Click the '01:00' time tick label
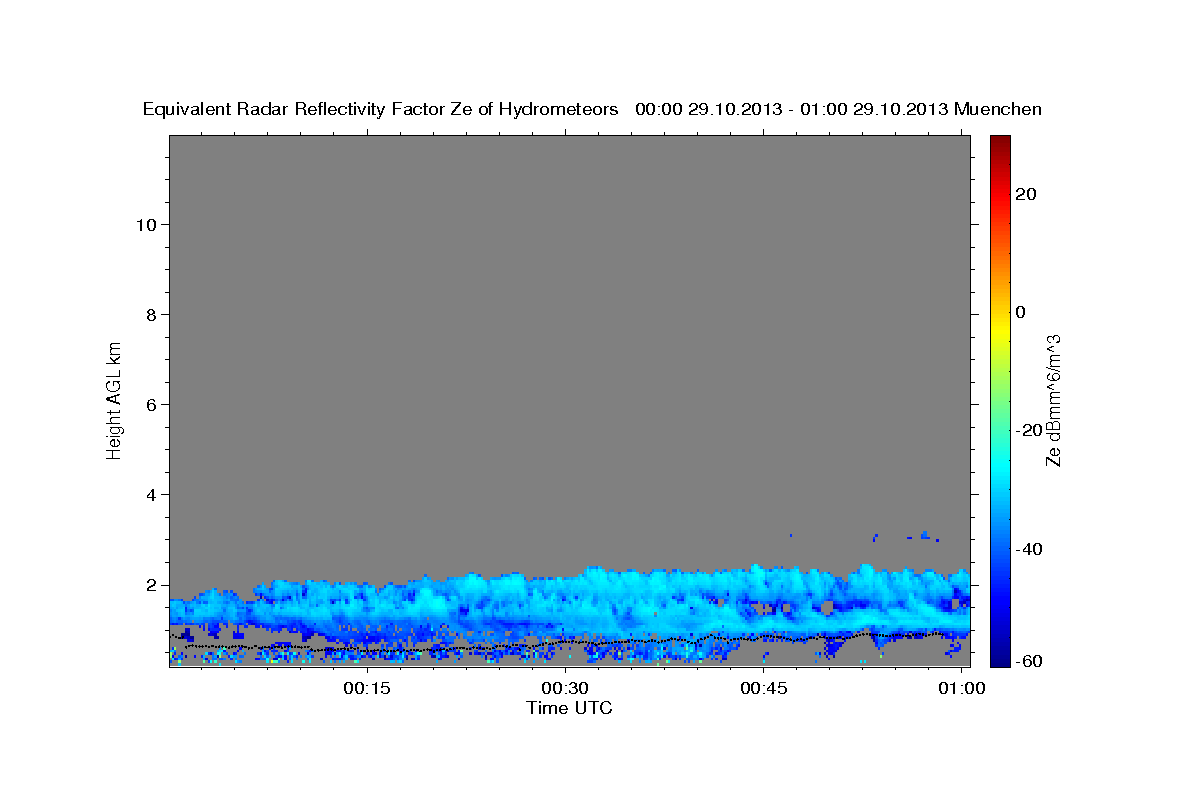Viewport: 1200px width, 800px height. [962, 688]
